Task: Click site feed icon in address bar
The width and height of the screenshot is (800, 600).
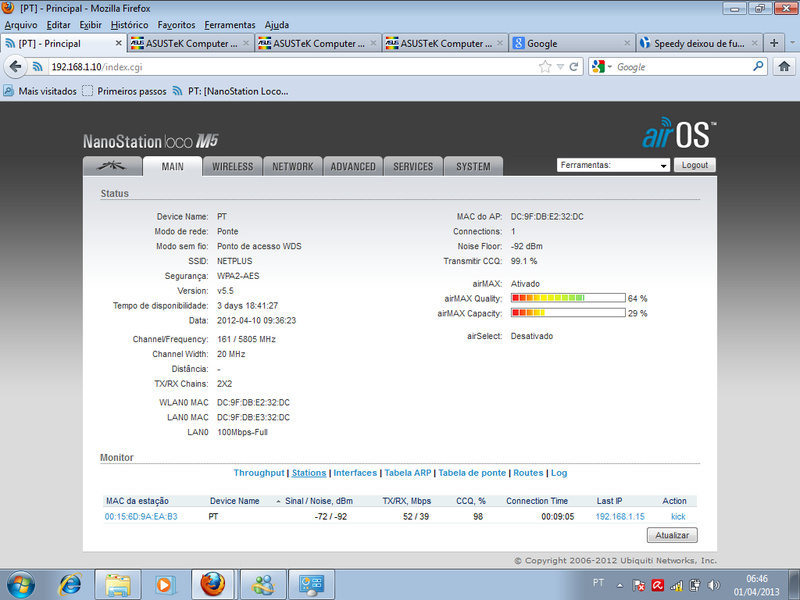Action: [37, 67]
